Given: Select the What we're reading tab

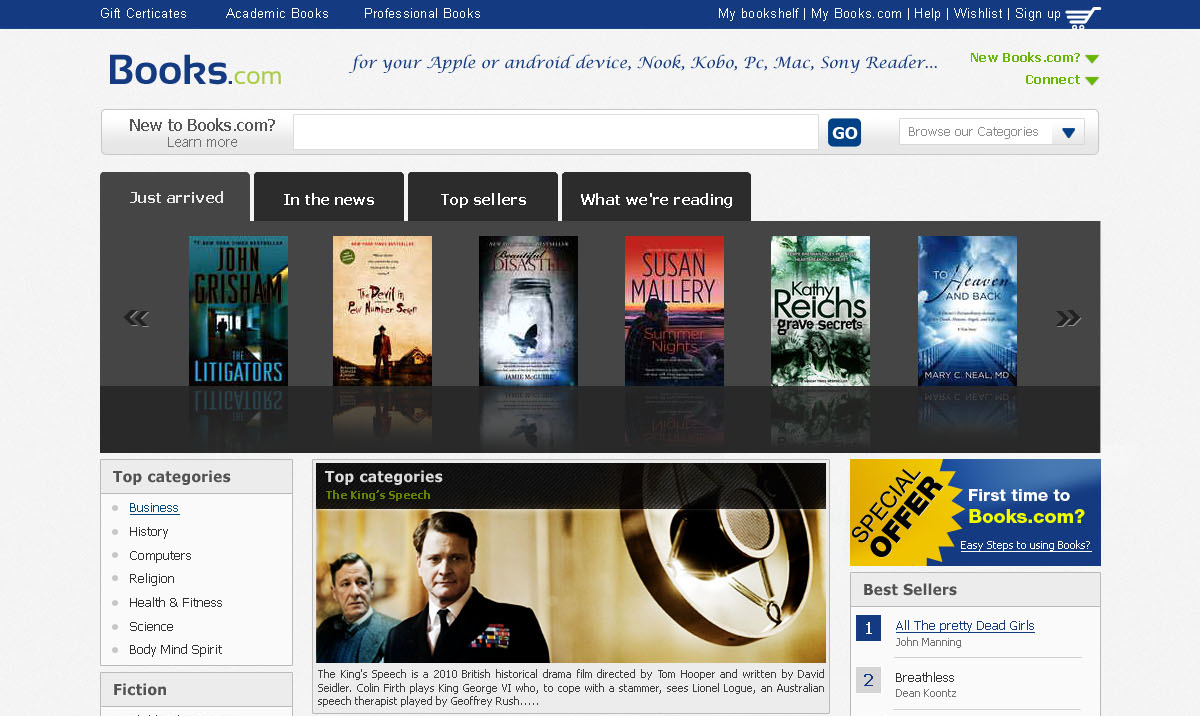Looking at the screenshot, I should tap(656, 197).
